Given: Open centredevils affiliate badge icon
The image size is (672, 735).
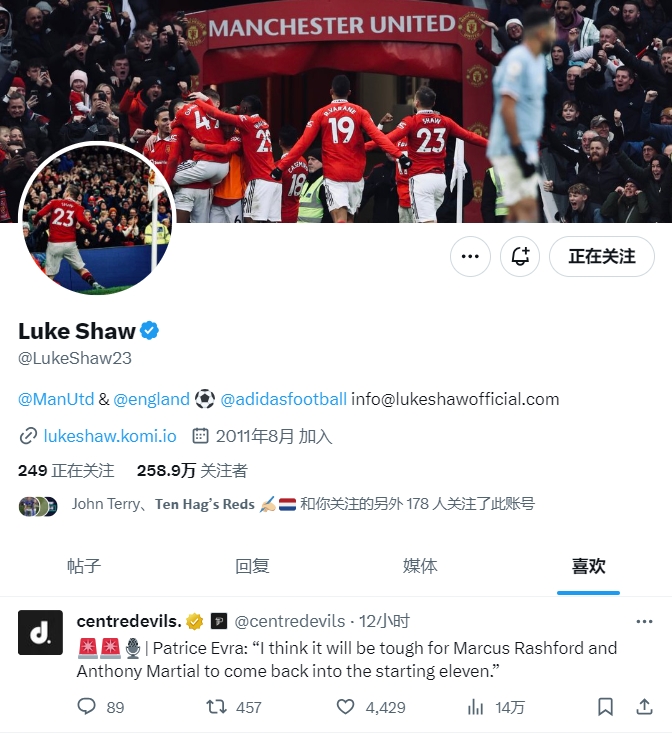Looking at the screenshot, I should [219, 622].
